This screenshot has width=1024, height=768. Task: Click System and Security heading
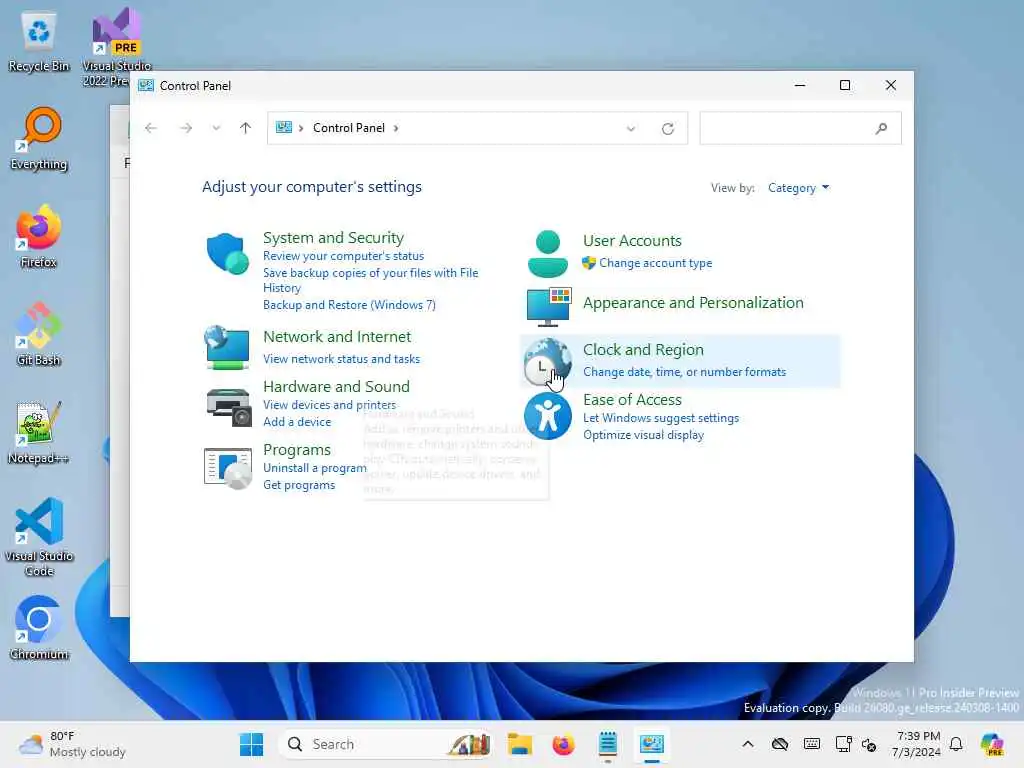pos(333,238)
